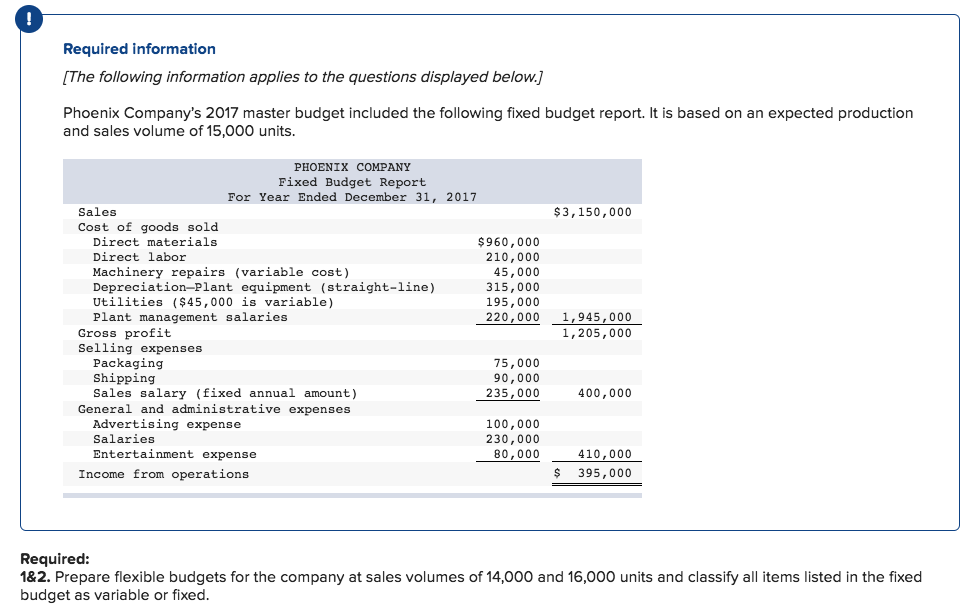Click the 90,000 shipping value
Screen dimensions: 975x606
pyautogui.click(x=517, y=378)
